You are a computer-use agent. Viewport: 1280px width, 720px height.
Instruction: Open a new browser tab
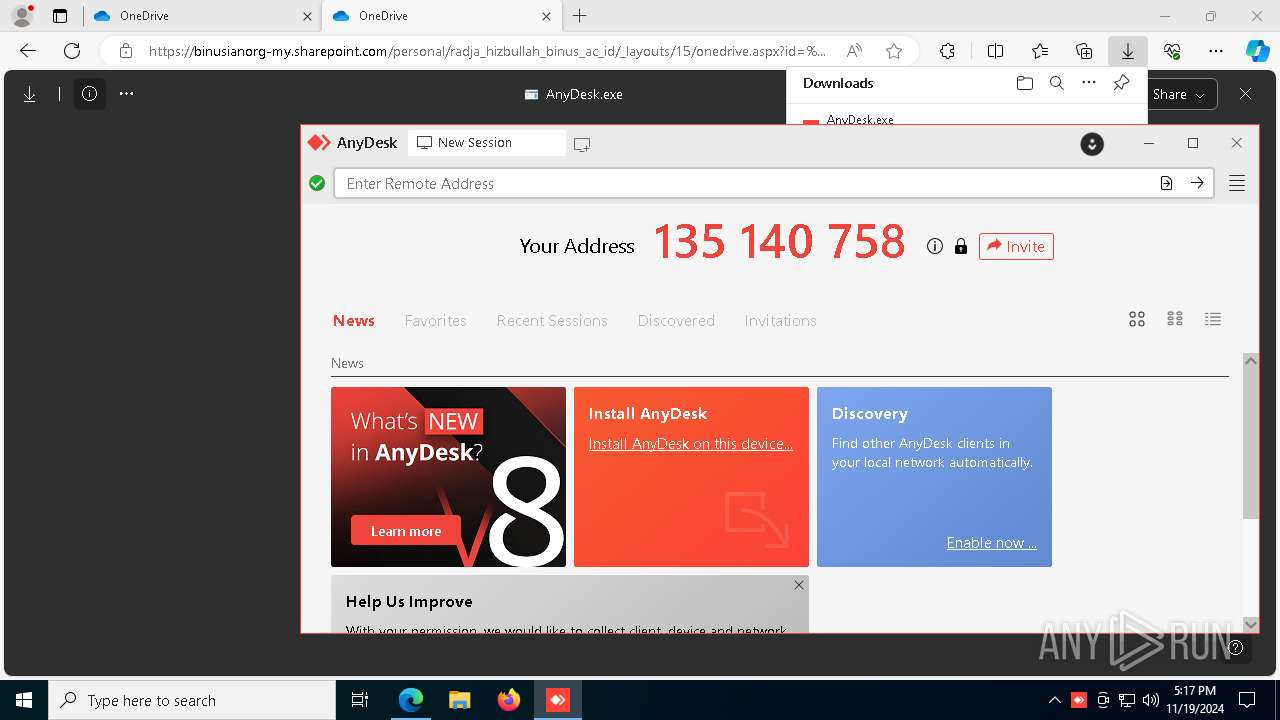point(580,16)
